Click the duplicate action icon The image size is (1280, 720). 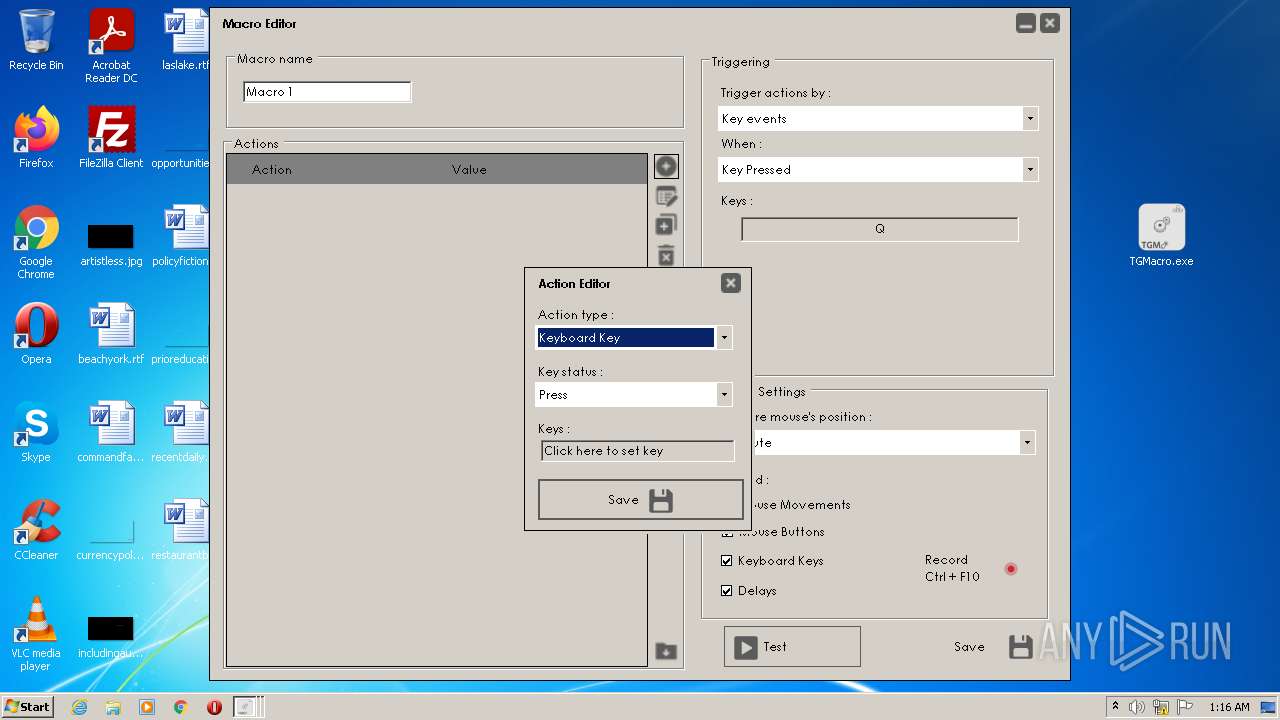pyautogui.click(x=666, y=225)
